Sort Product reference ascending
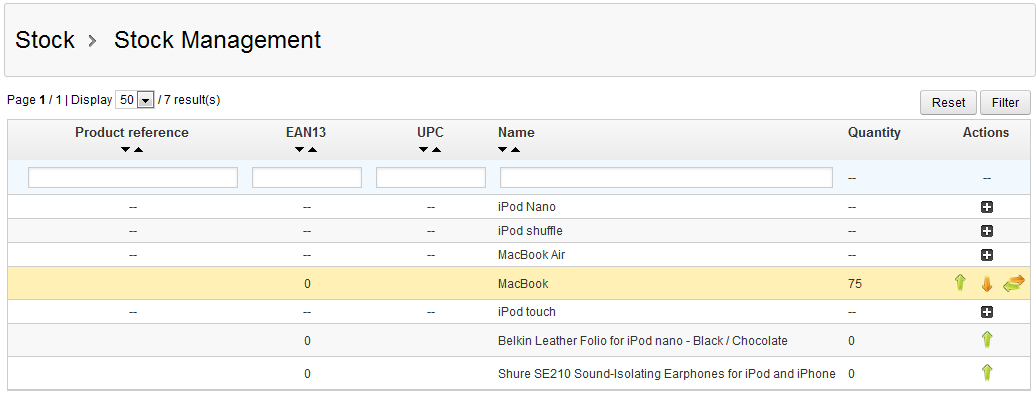This screenshot has width=1036, height=395. (x=138, y=150)
